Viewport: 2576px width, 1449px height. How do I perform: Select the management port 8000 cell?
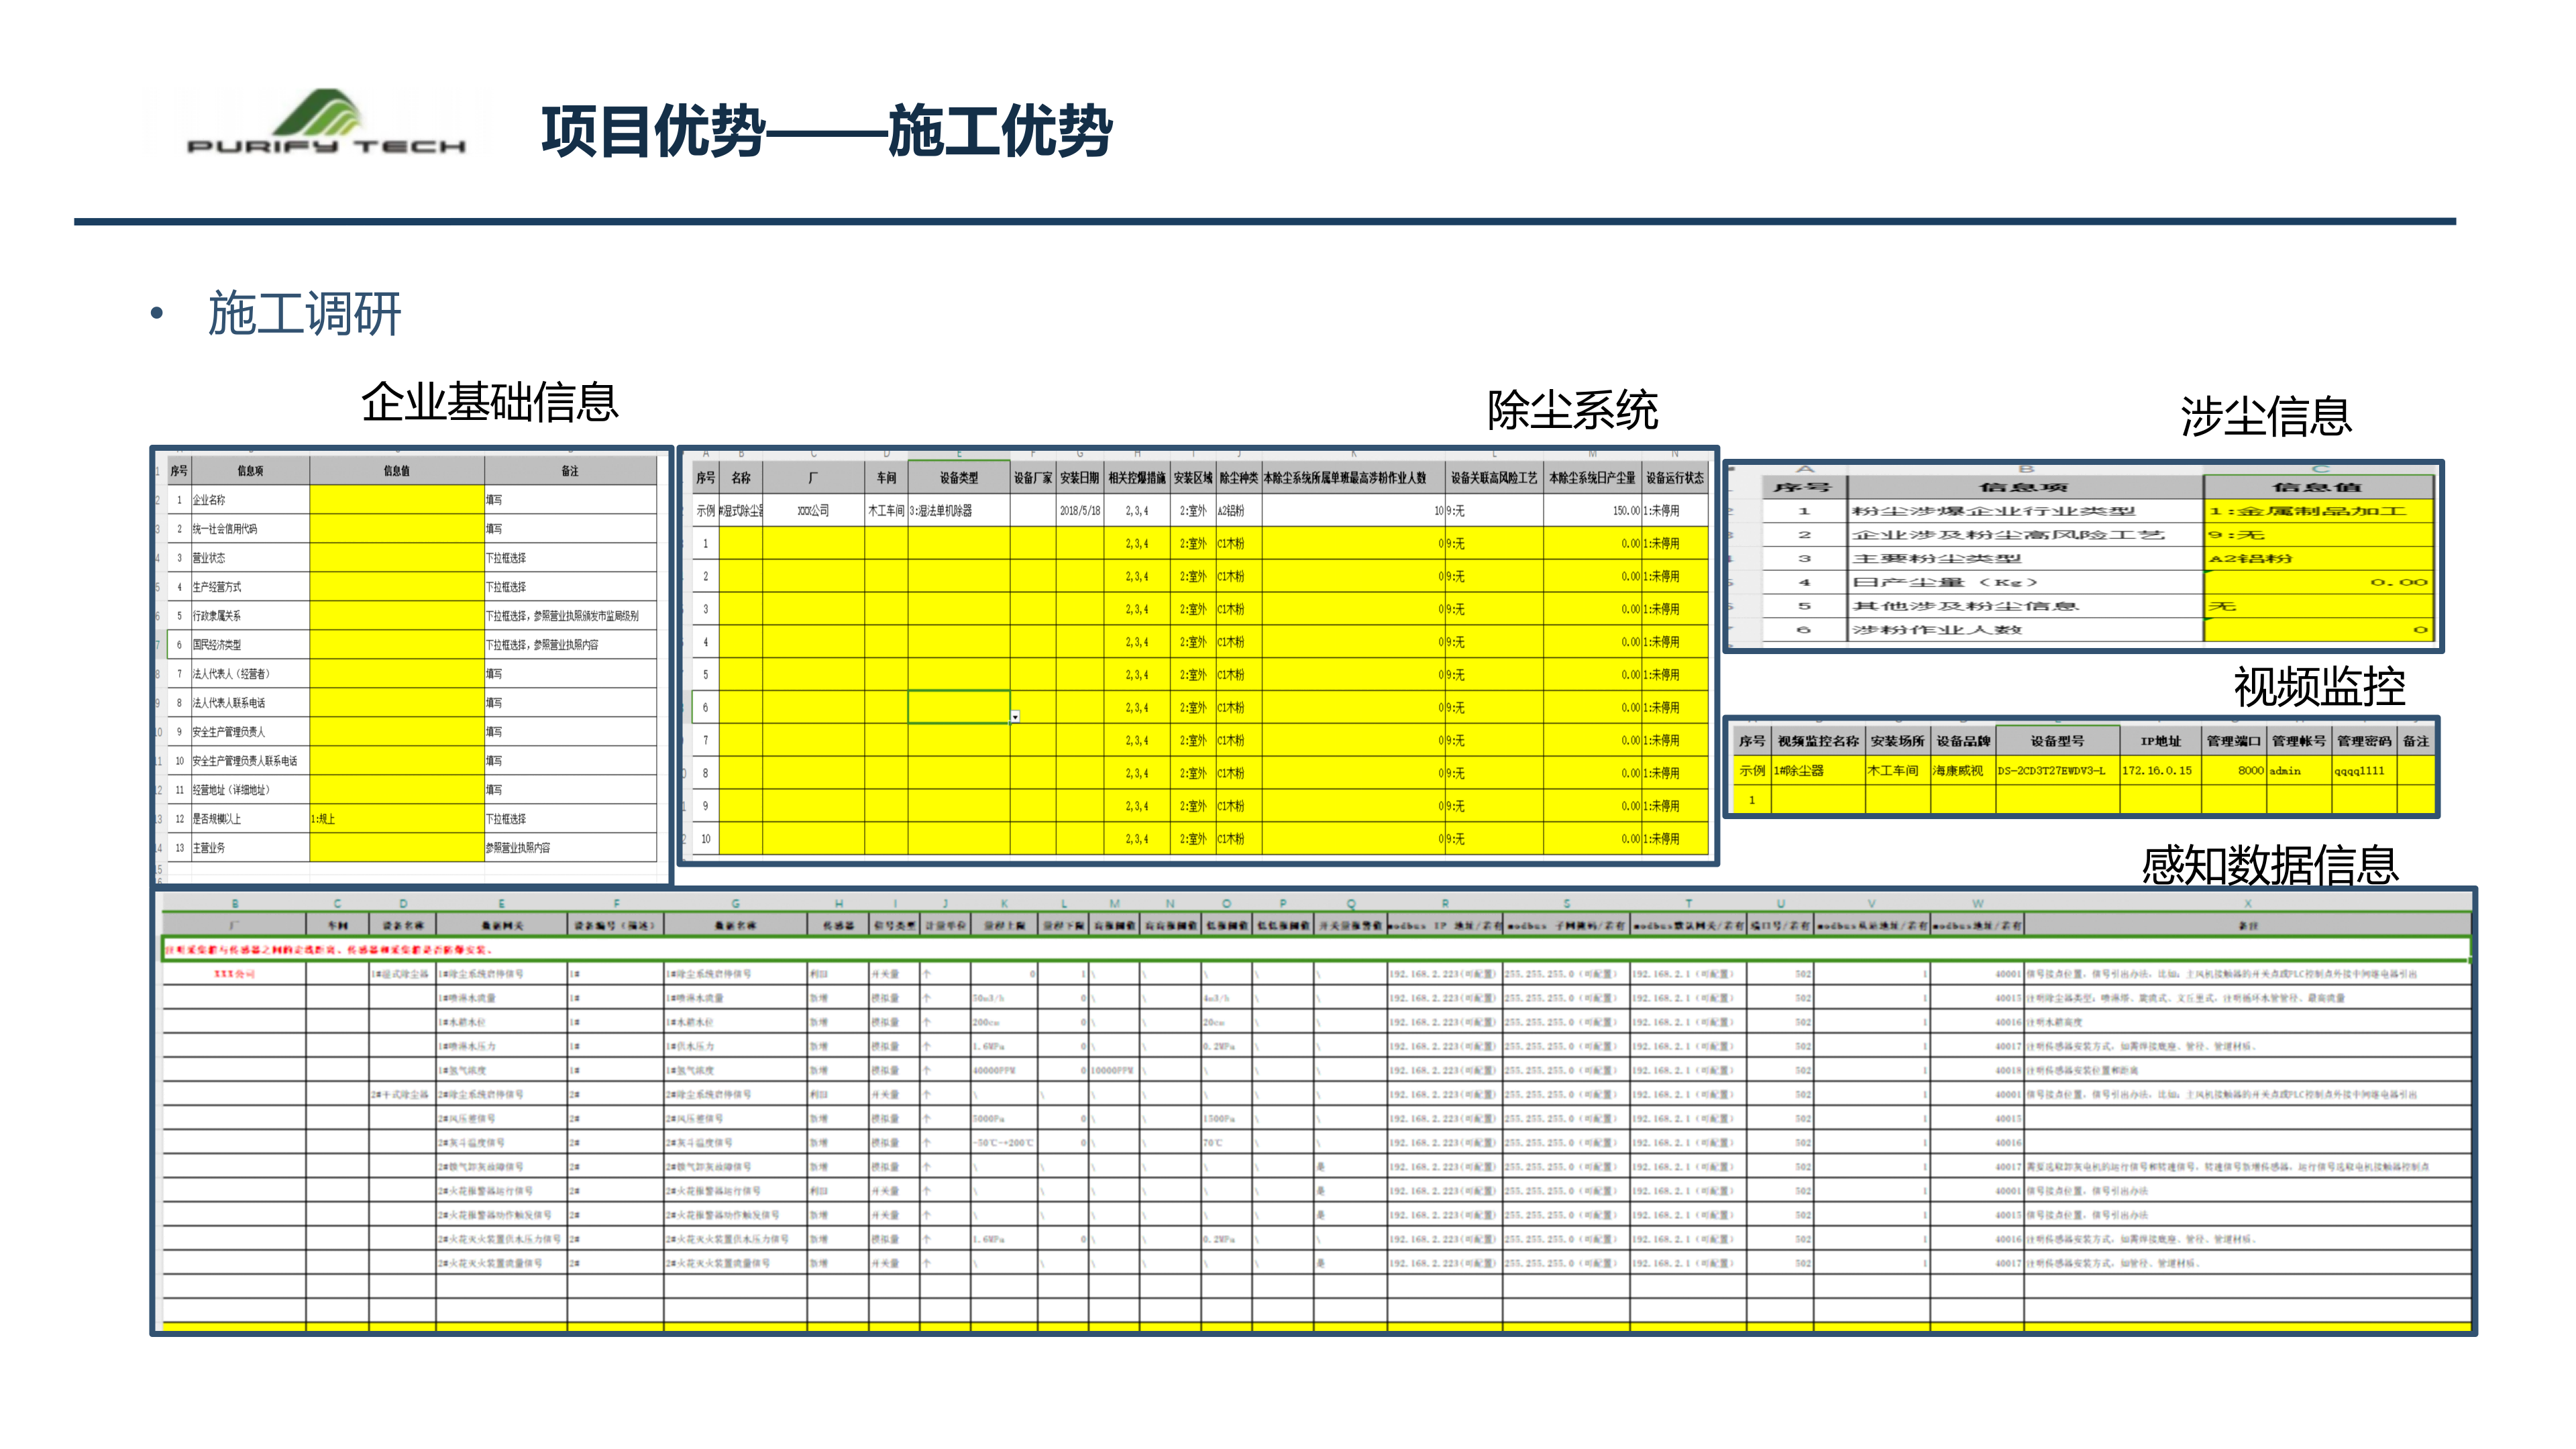[x=2234, y=771]
